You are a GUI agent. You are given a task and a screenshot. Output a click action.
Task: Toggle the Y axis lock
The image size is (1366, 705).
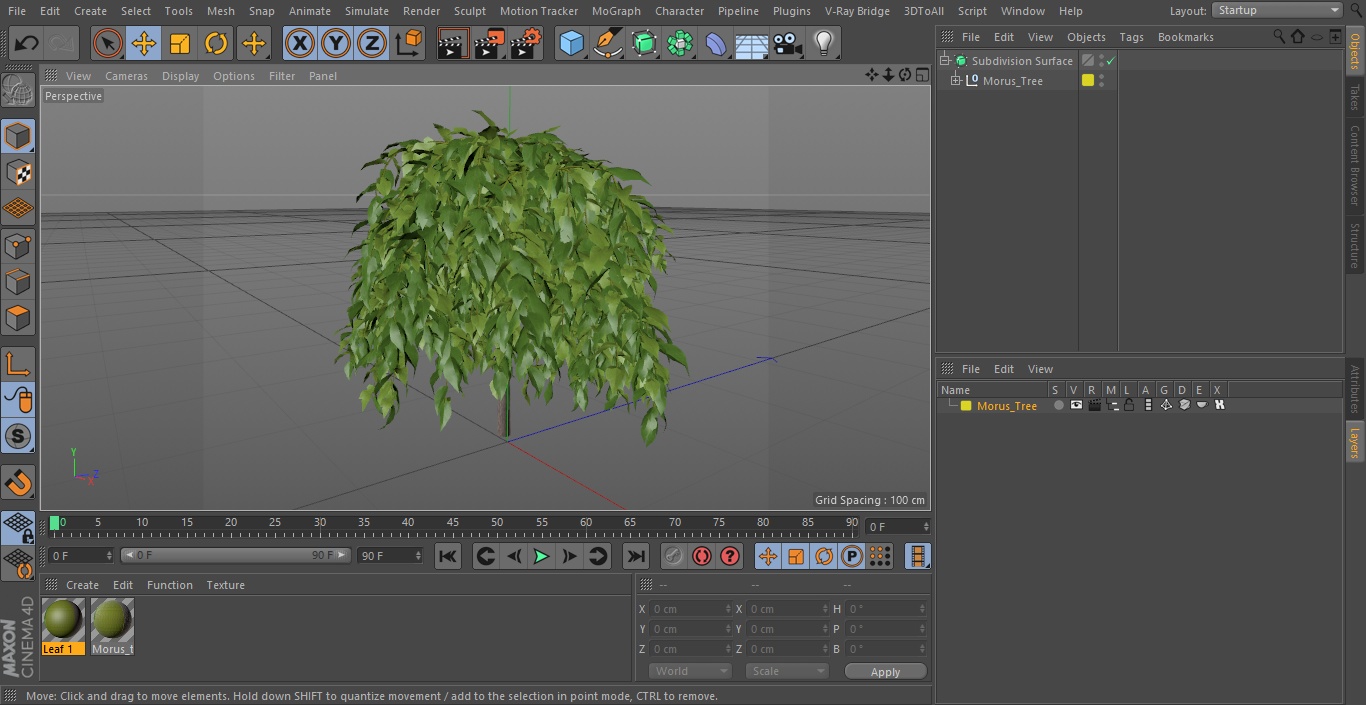(336, 44)
